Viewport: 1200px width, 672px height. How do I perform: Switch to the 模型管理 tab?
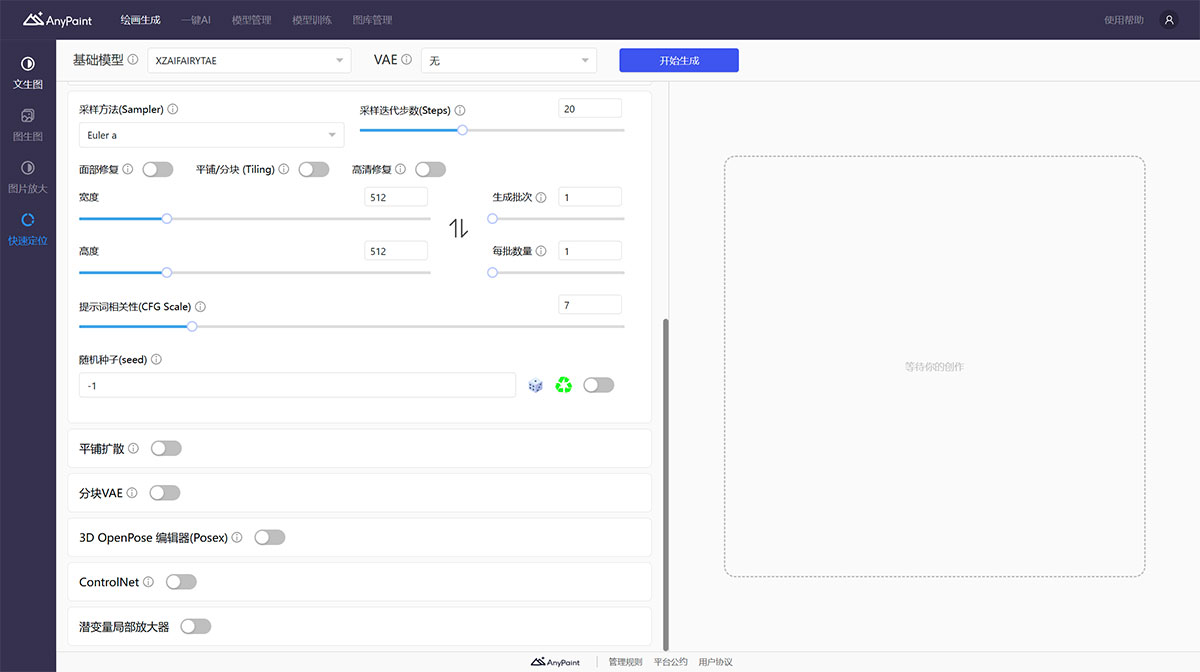[250, 20]
